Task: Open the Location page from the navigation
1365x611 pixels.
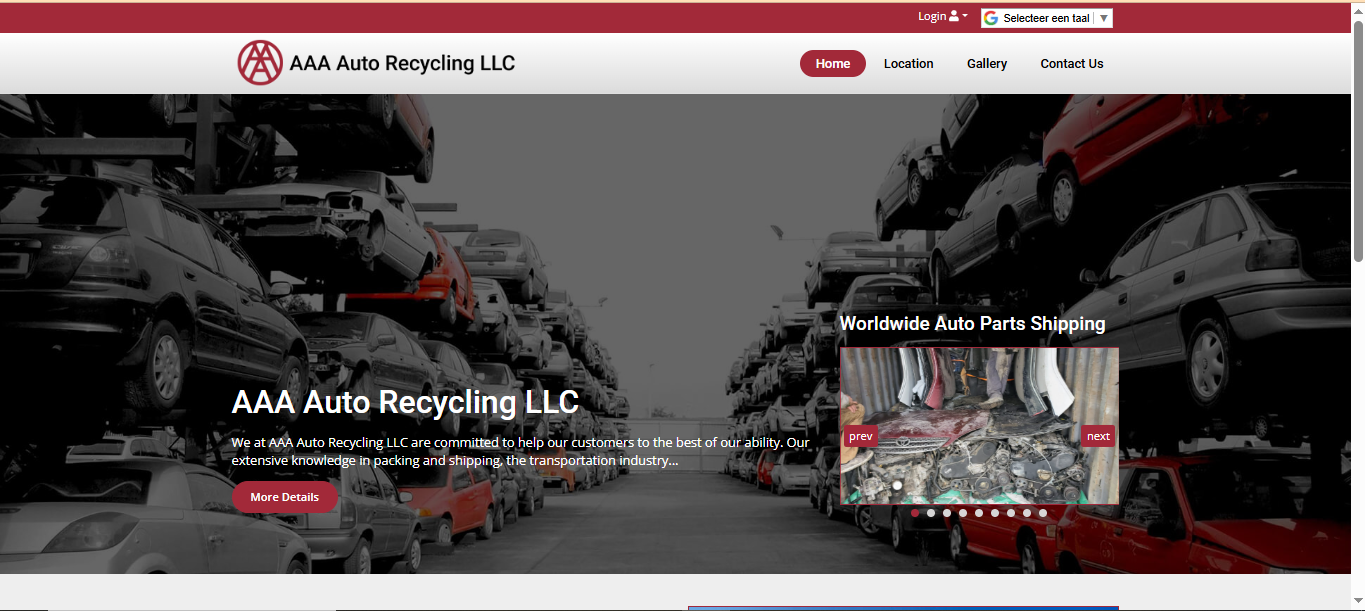Action: (x=908, y=64)
